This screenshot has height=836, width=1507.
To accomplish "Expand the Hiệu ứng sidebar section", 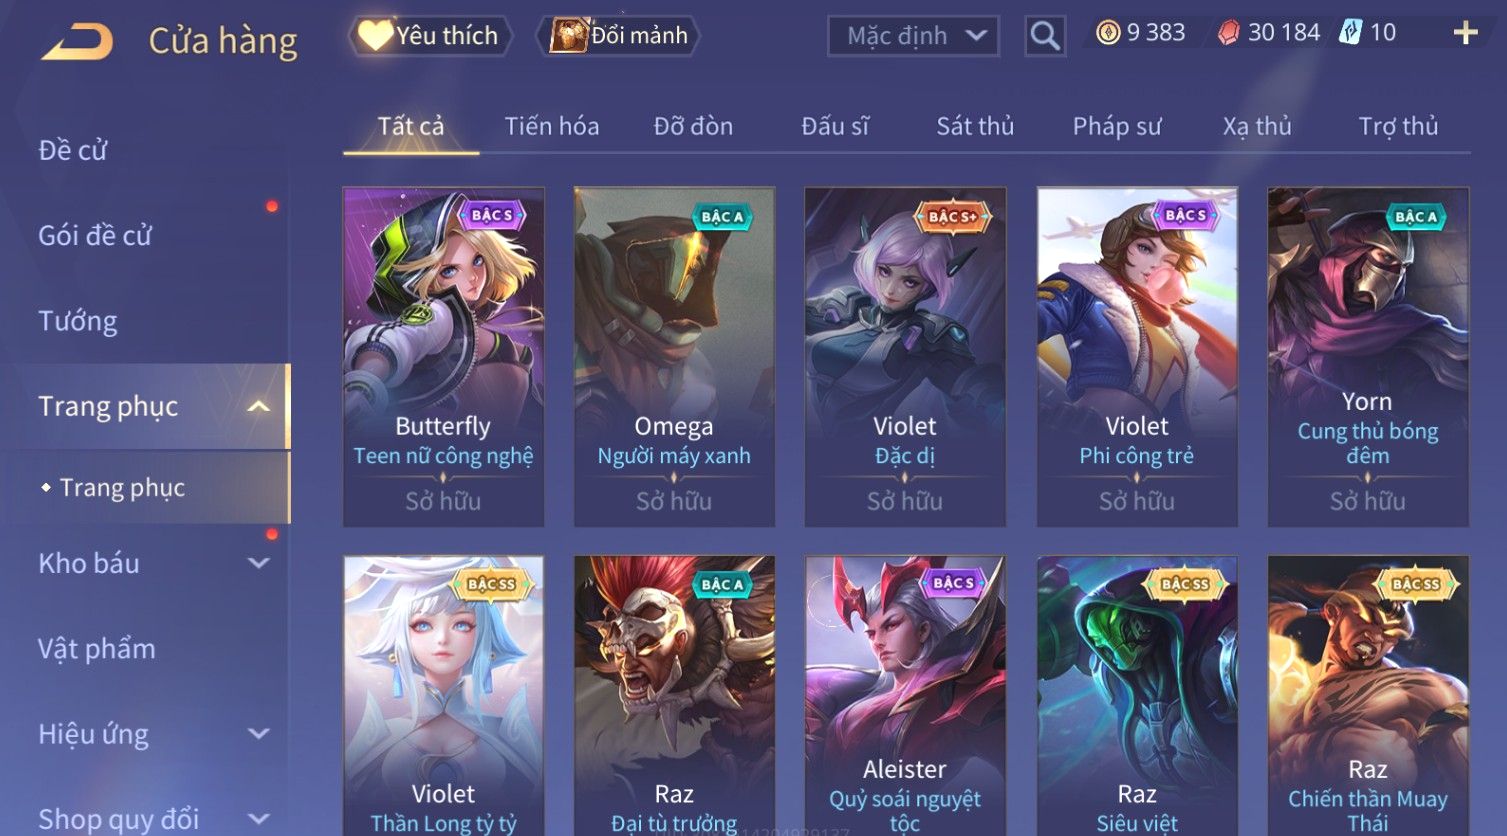I will [259, 734].
